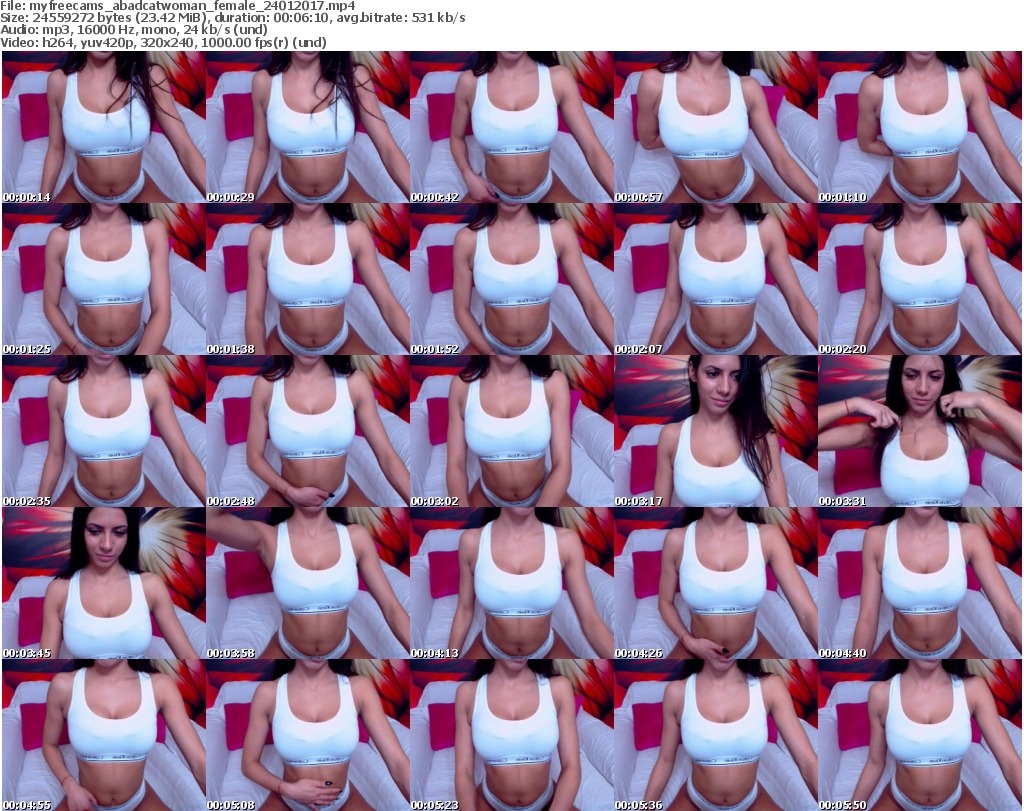Select the thumbnail at timestamp 00:04:55
Viewport: 1024px width, 811px height.
click(104, 735)
